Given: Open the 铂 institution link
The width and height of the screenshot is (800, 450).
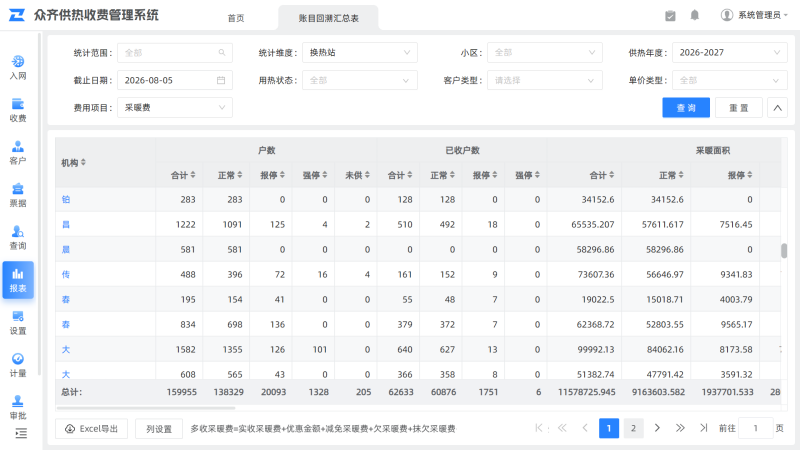Looking at the screenshot, I should pyautogui.click(x=66, y=199).
